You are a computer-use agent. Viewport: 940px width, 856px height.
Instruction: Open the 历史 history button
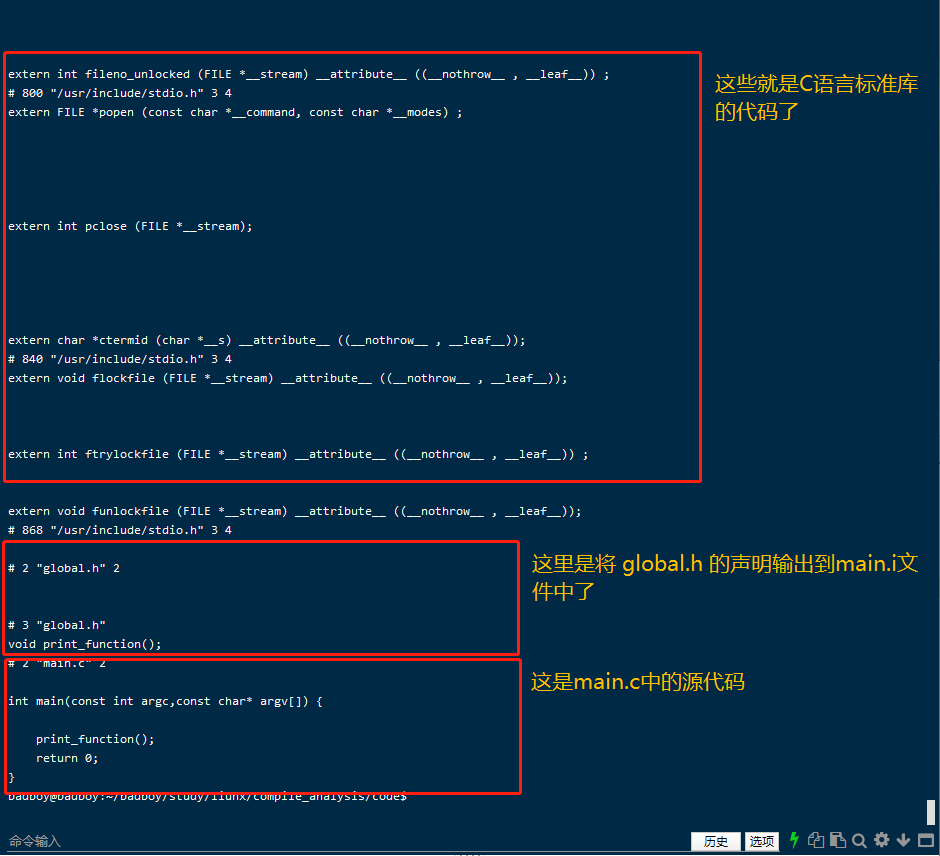[715, 841]
